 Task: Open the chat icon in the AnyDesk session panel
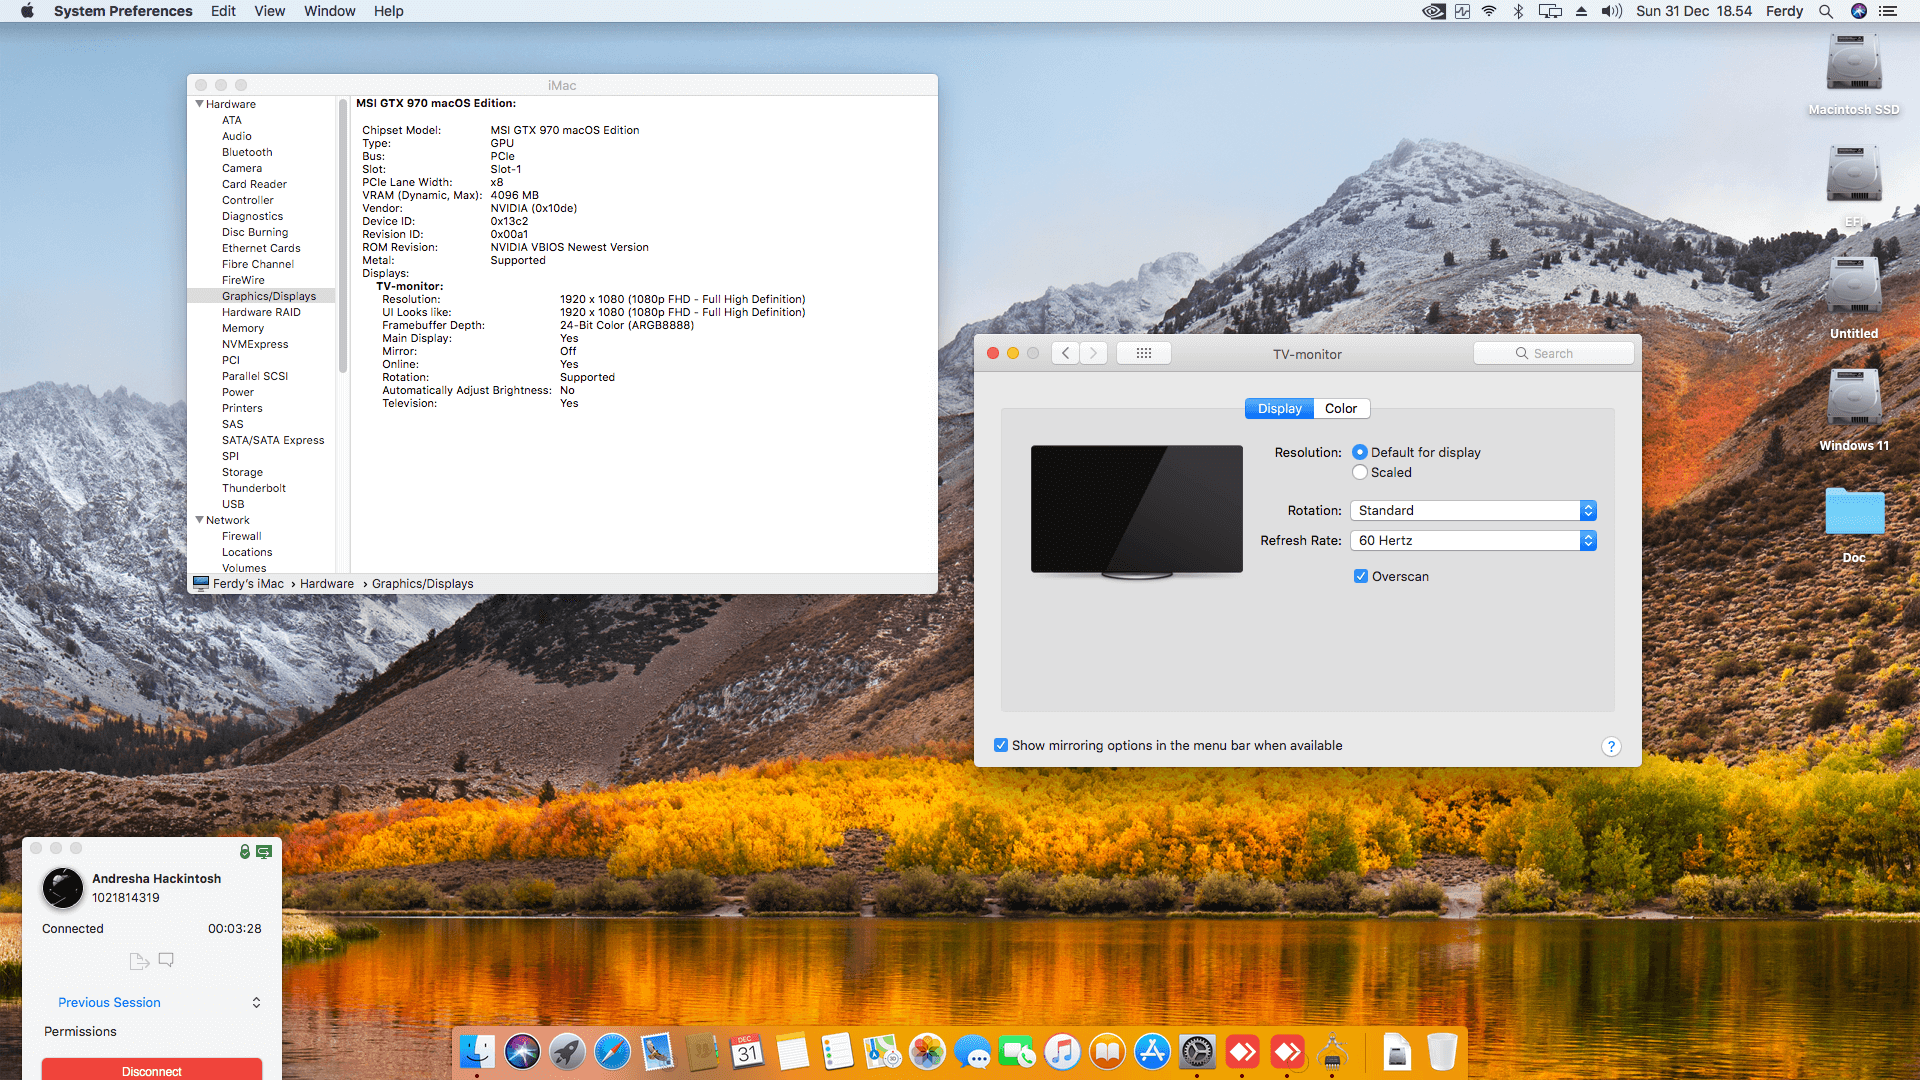[x=166, y=960]
